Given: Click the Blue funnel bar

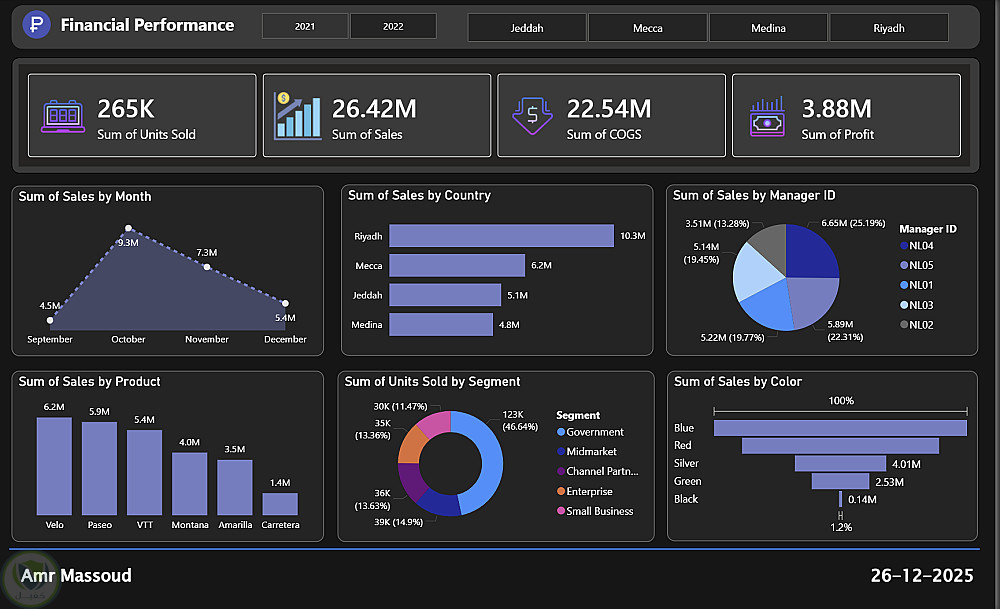Looking at the screenshot, I should click(x=840, y=428).
